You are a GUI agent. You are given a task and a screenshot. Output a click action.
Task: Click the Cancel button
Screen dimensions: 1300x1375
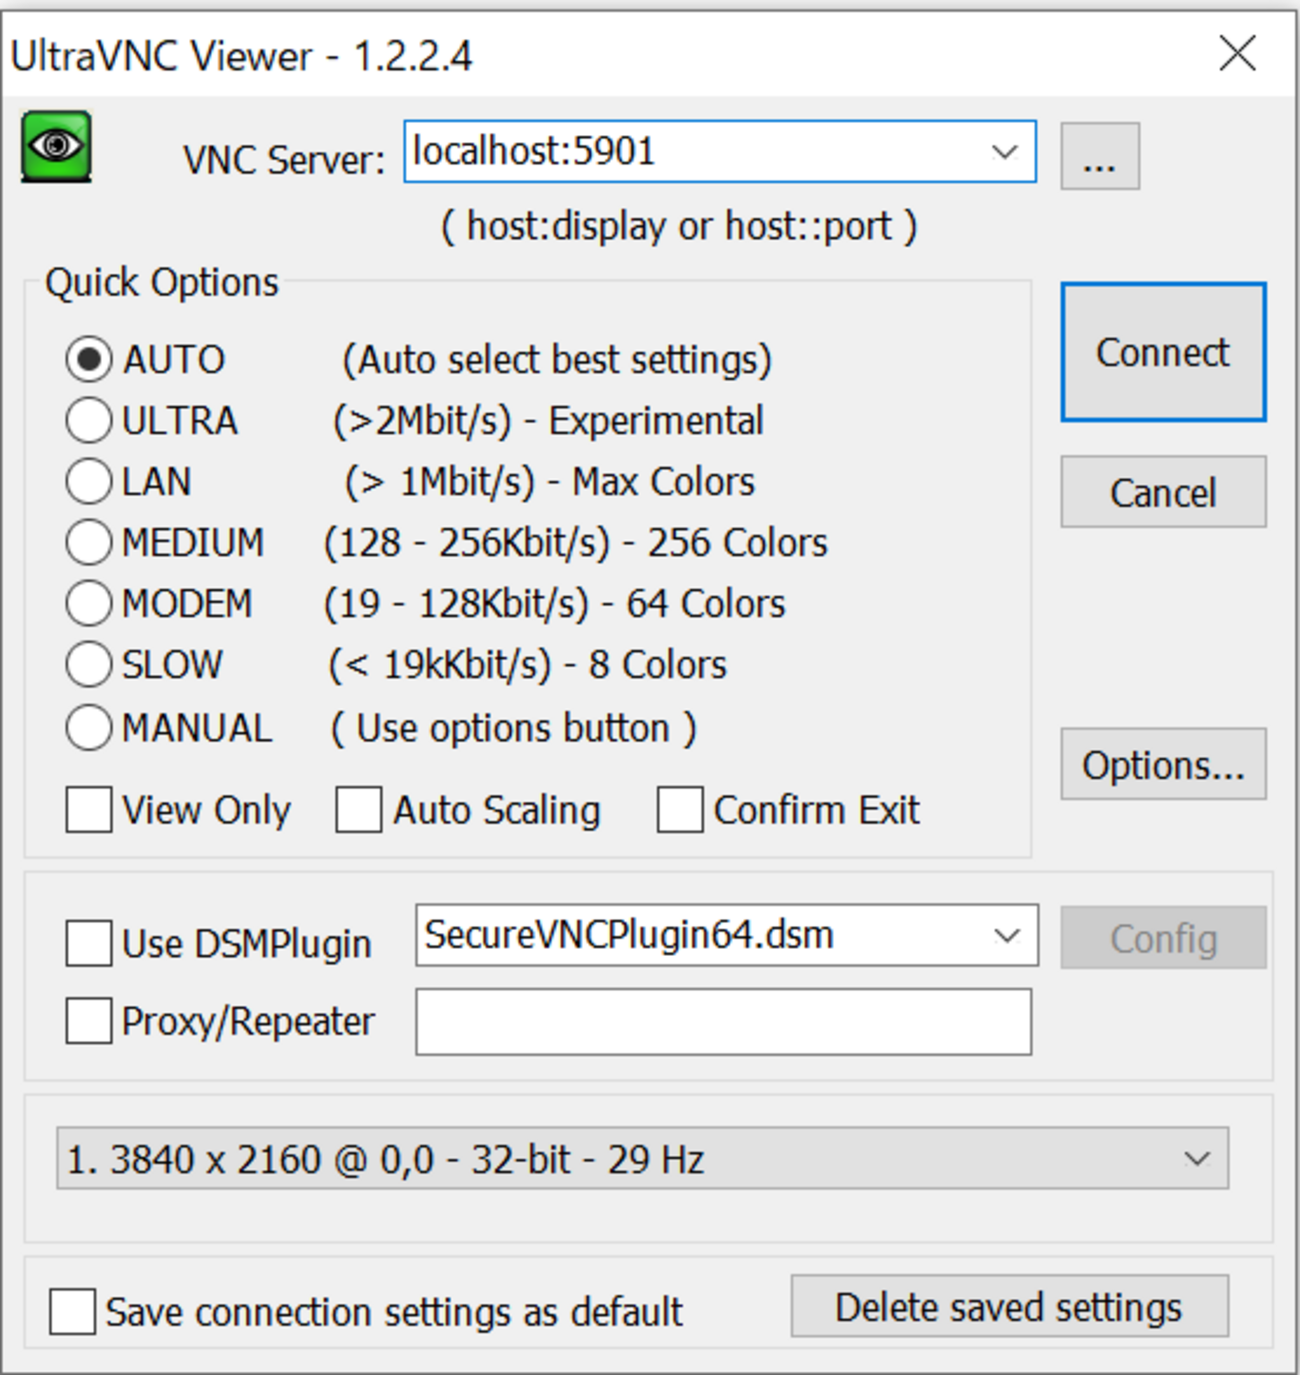(x=1164, y=492)
